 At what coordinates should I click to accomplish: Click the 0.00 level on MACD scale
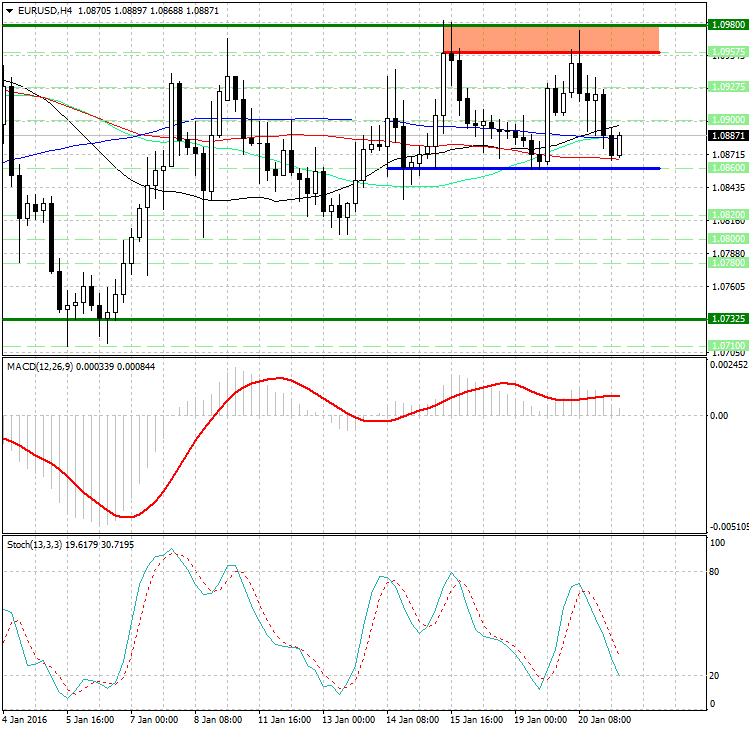point(718,415)
